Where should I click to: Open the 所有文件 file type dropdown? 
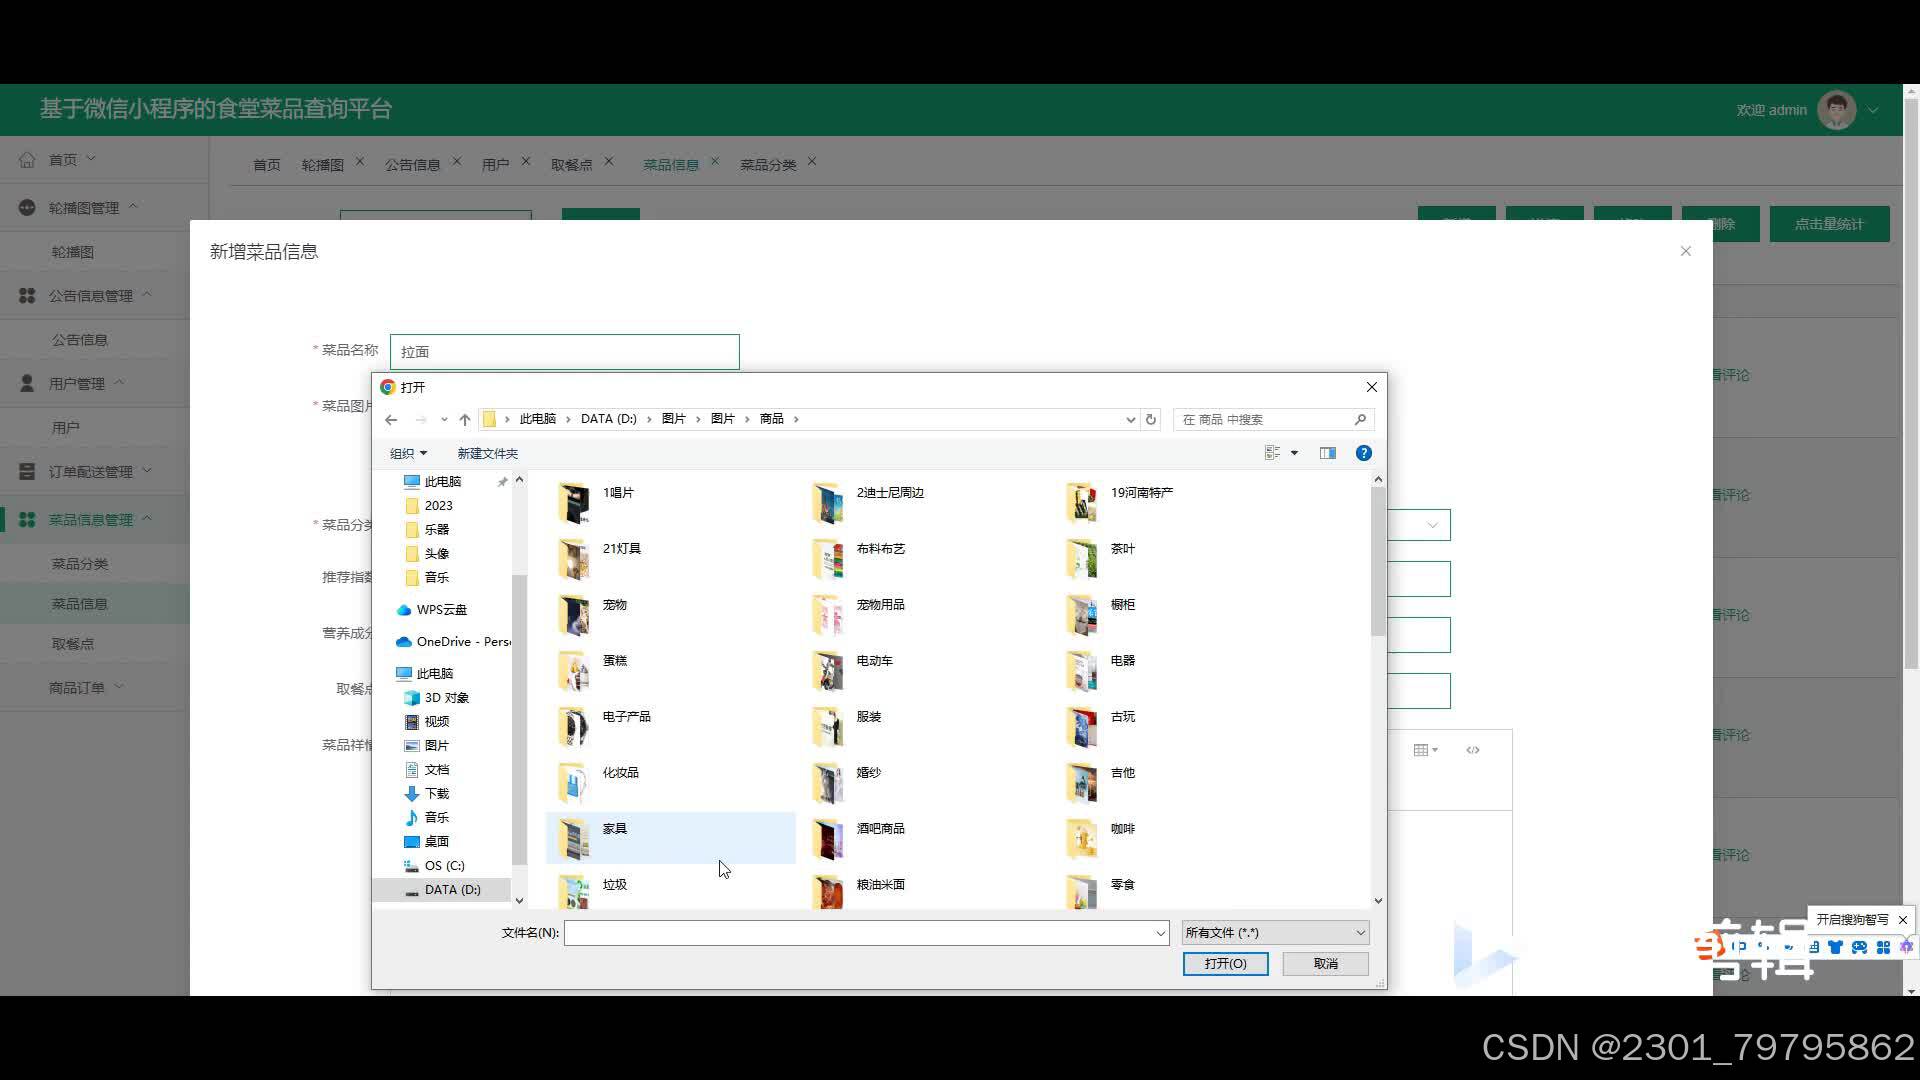(x=1275, y=933)
